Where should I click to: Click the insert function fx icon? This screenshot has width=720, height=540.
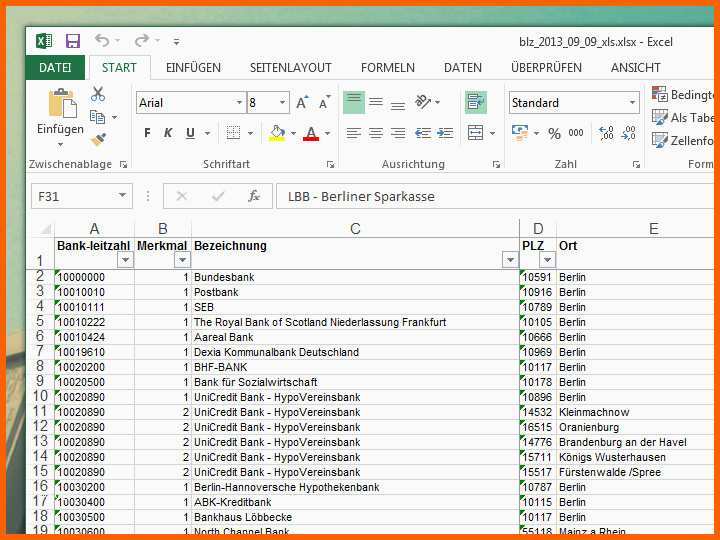tap(253, 197)
